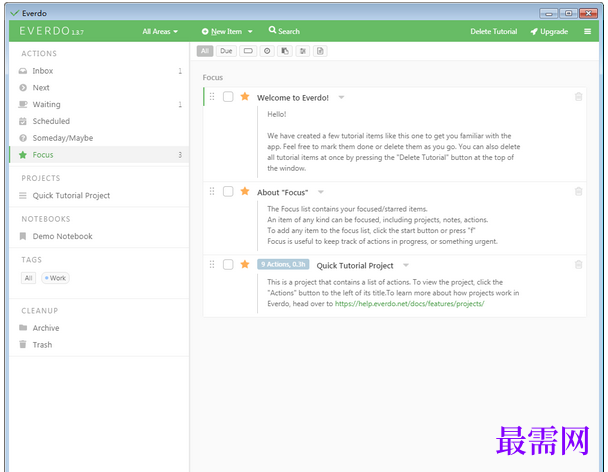Image resolution: width=608 pixels, height=472 pixels.
Task: Click the time filter clock icon
Action: point(267,51)
